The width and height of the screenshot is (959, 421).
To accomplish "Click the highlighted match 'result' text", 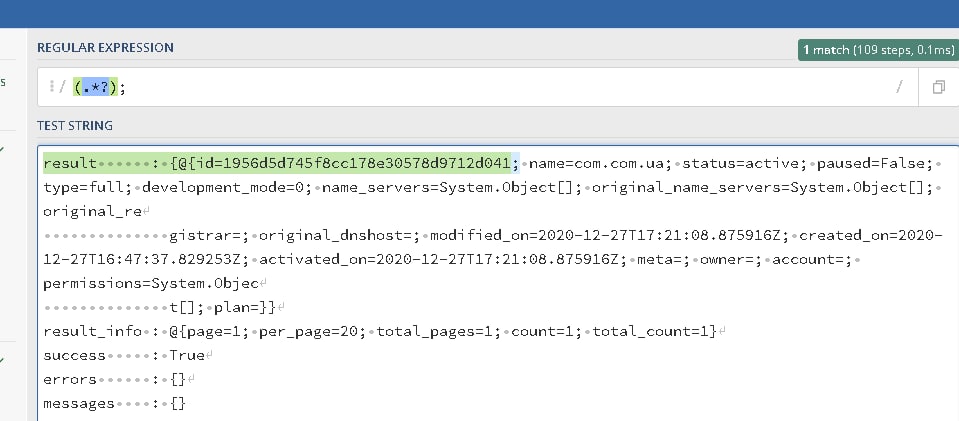I will (x=70, y=163).
